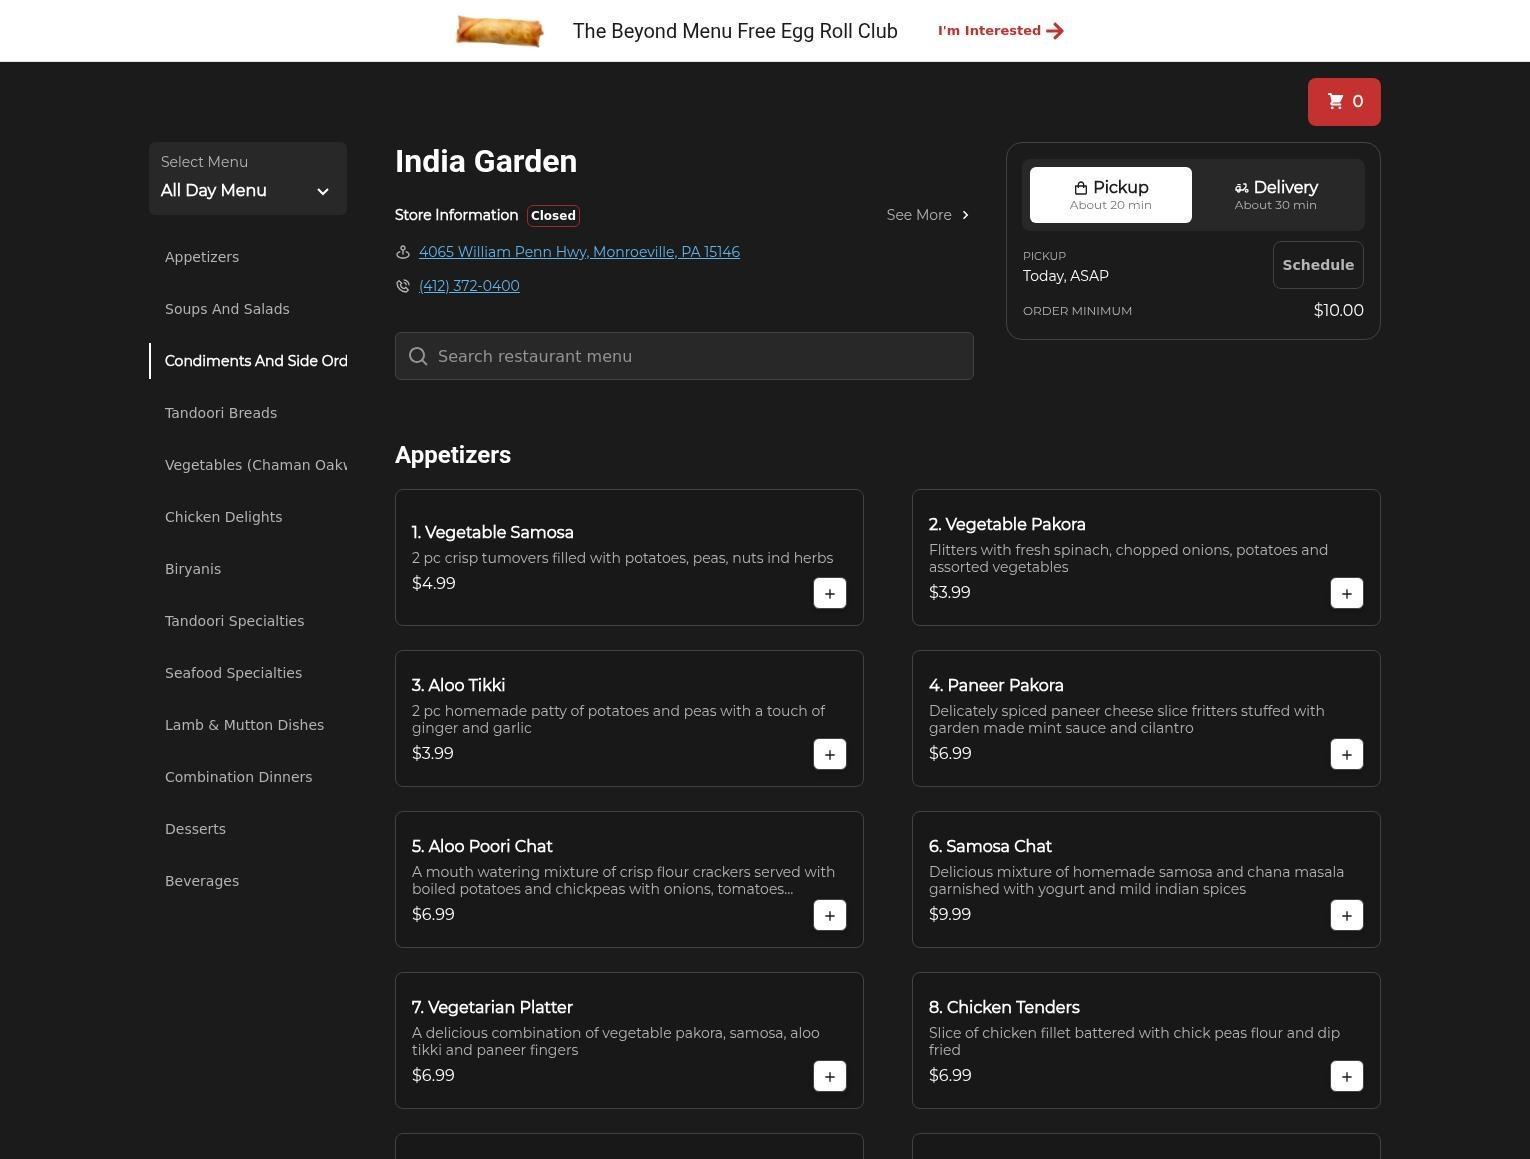Jump to Tandoori Breads menu section
Image resolution: width=1530 pixels, height=1159 pixels.
[x=221, y=413]
